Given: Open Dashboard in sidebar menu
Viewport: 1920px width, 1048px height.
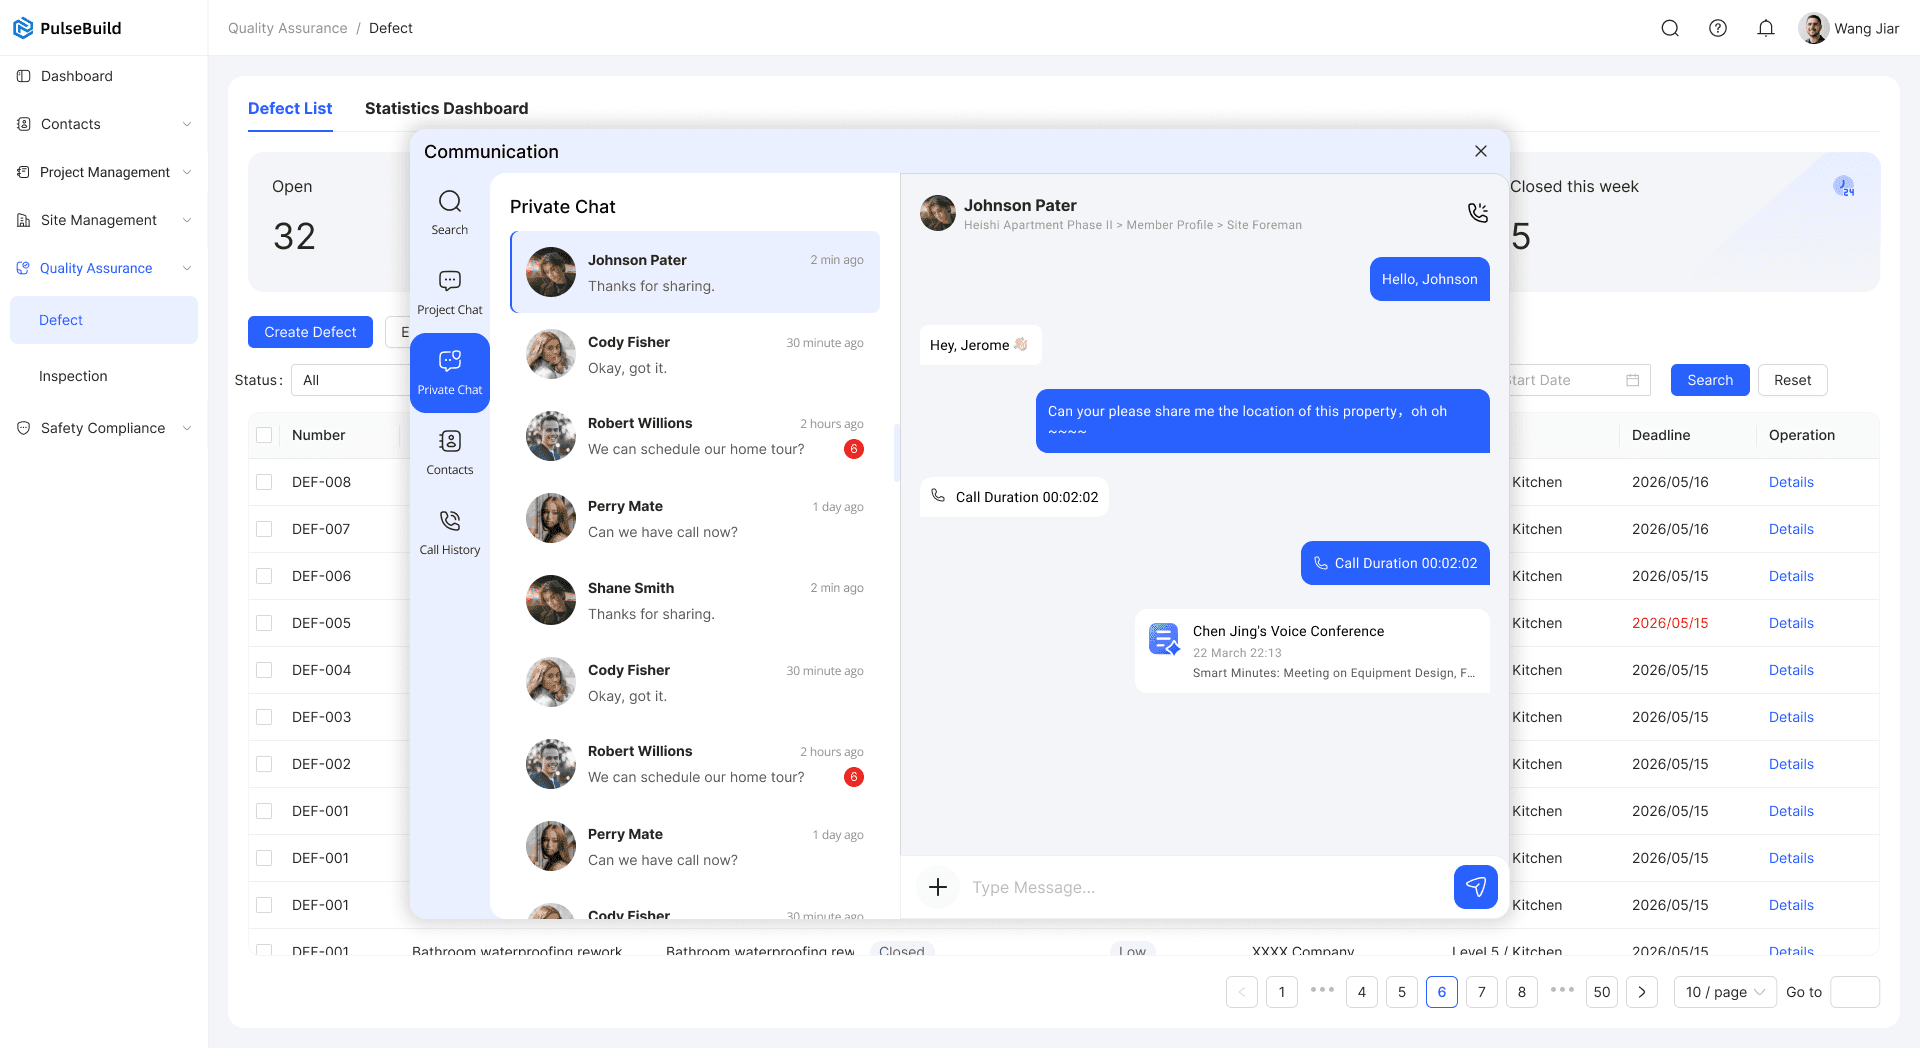Looking at the screenshot, I should (104, 76).
